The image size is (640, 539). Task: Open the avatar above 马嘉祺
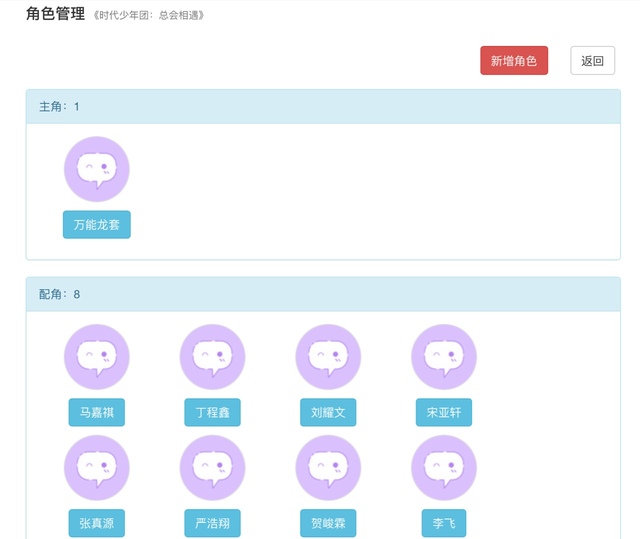(97, 357)
